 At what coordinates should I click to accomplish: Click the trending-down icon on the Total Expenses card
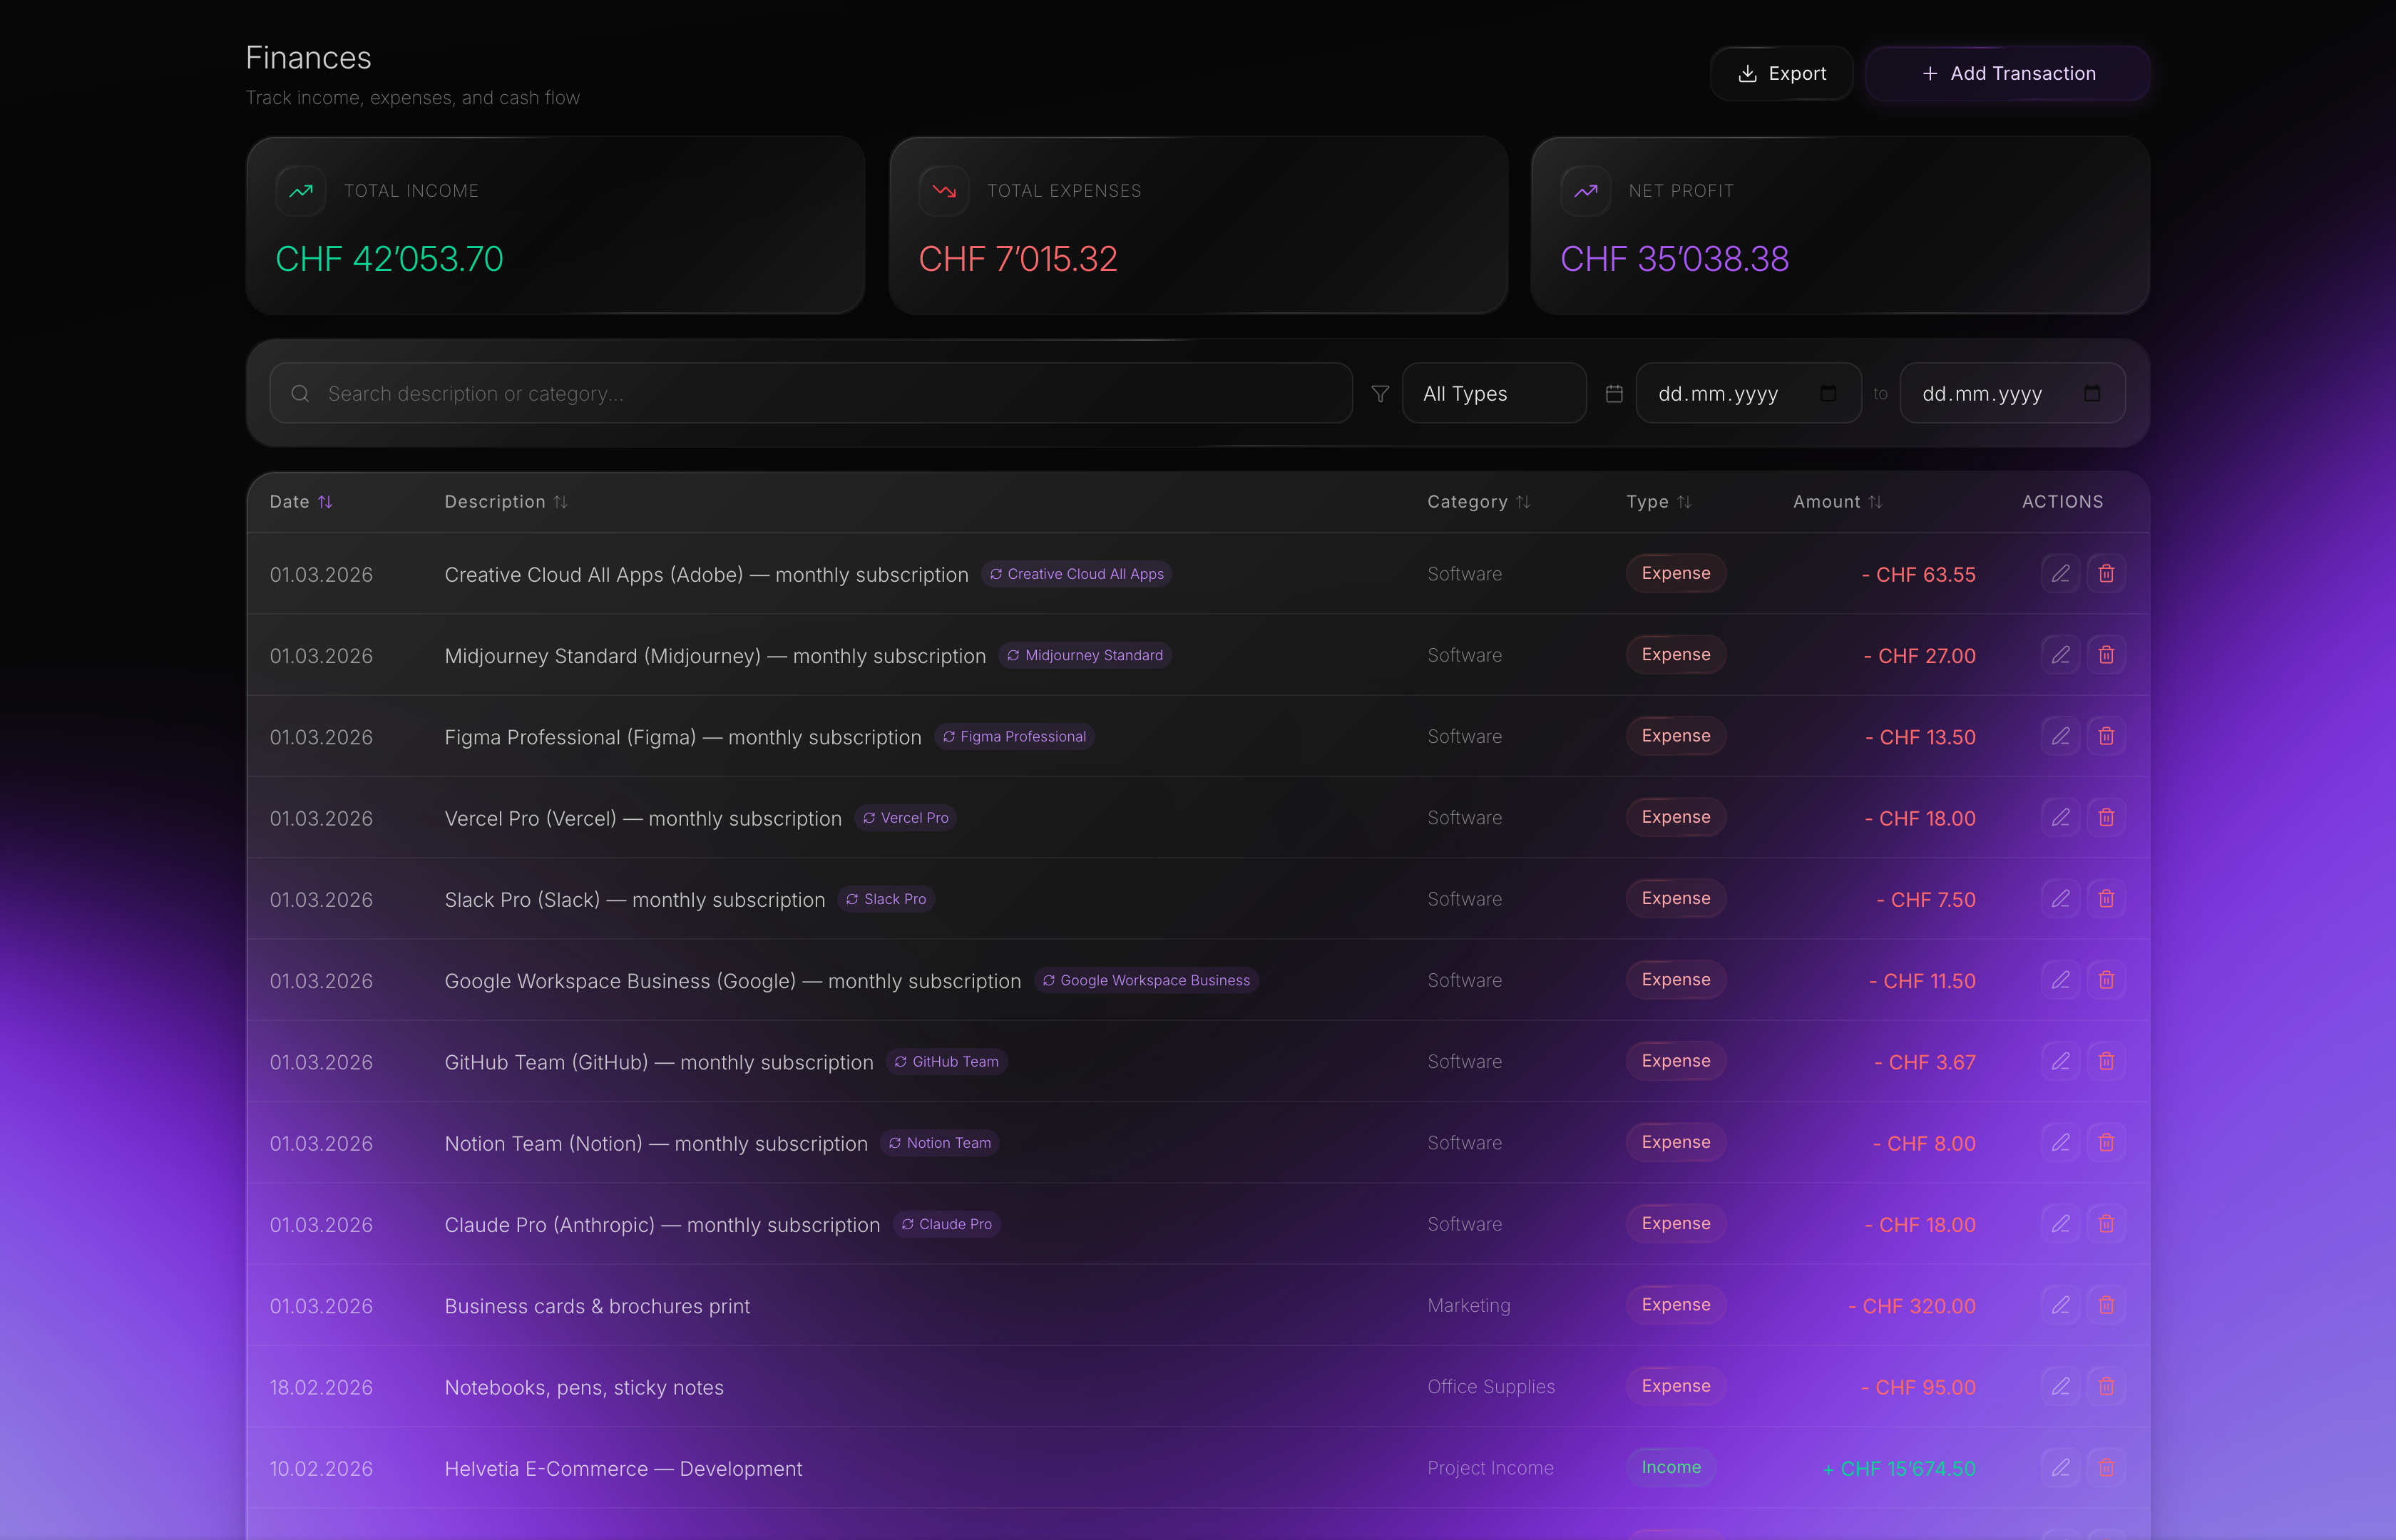(x=942, y=190)
